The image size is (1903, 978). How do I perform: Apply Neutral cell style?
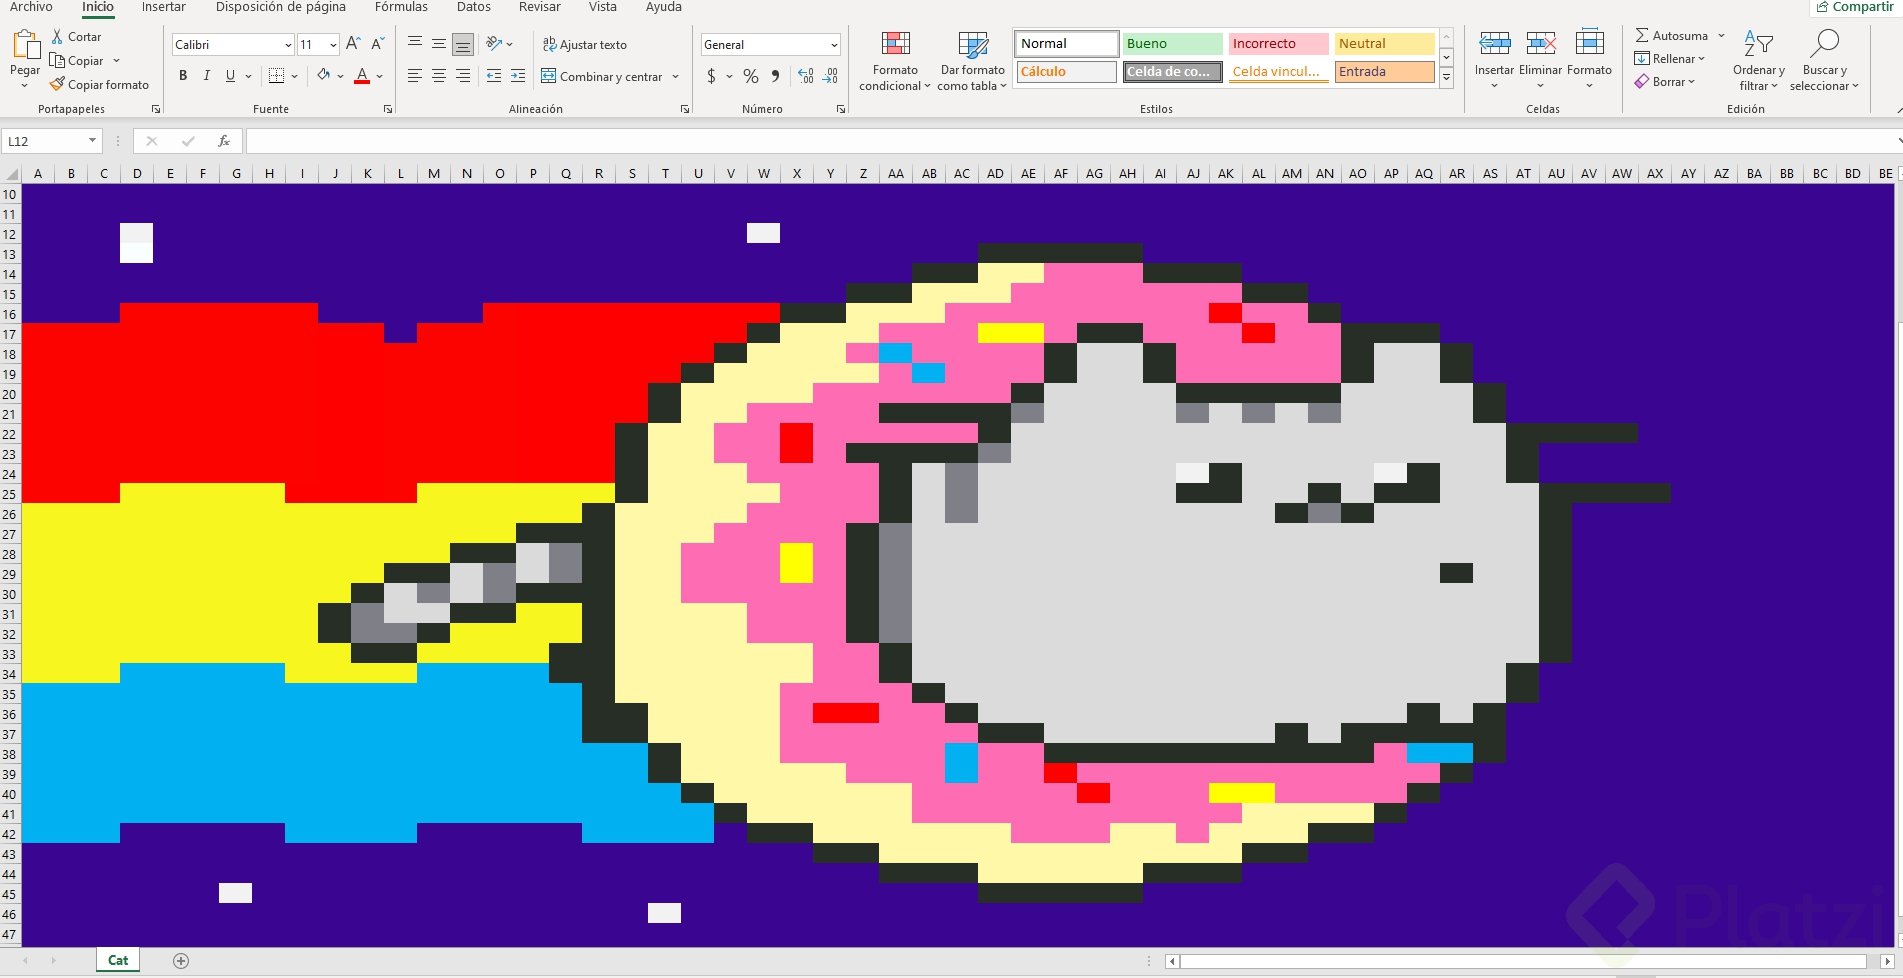click(1385, 43)
